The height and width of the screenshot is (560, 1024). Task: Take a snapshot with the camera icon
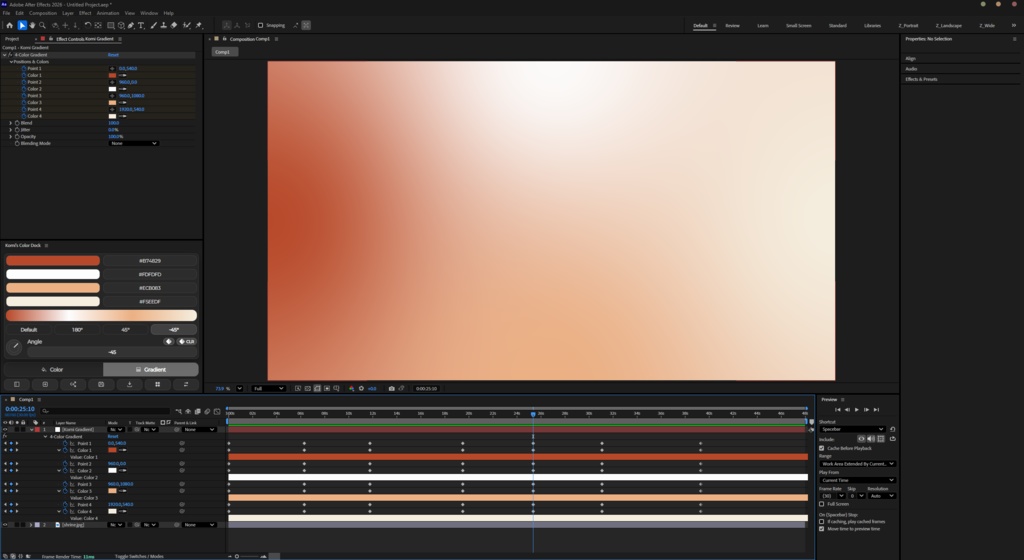(x=391, y=388)
